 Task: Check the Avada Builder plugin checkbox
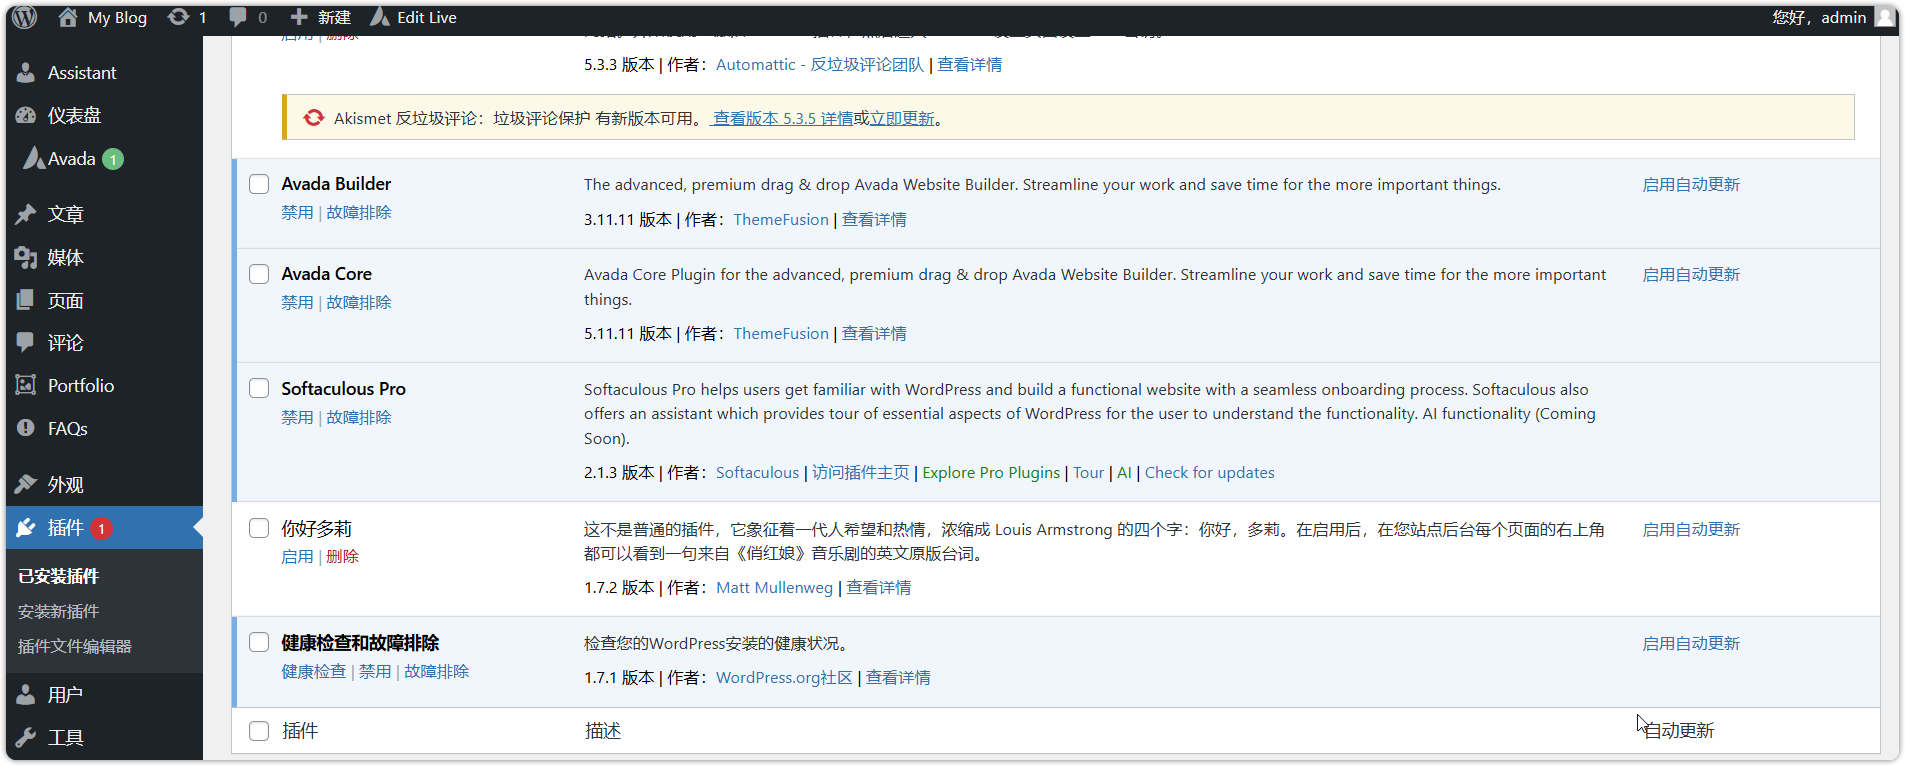pyautogui.click(x=259, y=184)
